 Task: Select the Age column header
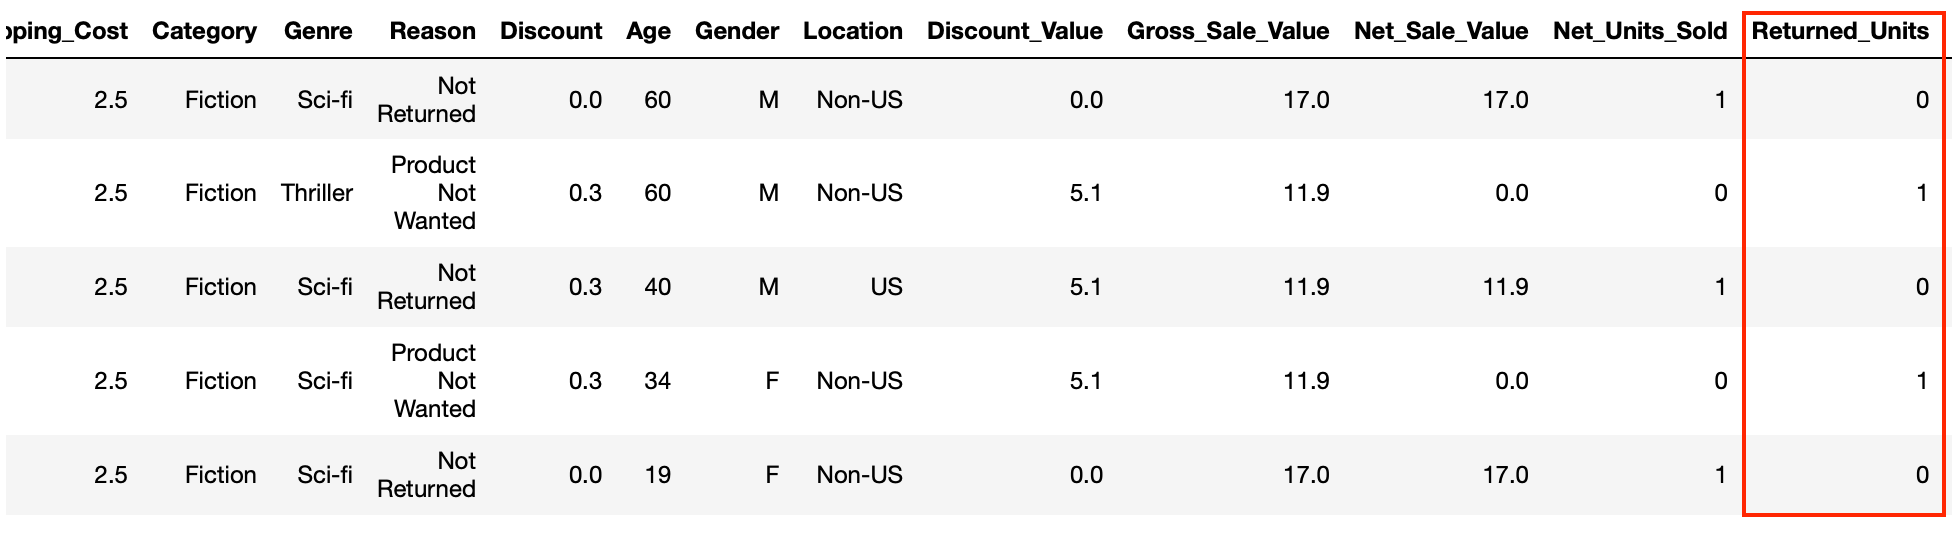[649, 31]
